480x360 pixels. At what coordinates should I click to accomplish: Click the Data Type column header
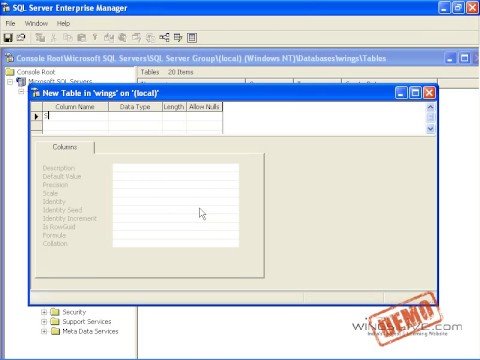pyautogui.click(x=135, y=107)
